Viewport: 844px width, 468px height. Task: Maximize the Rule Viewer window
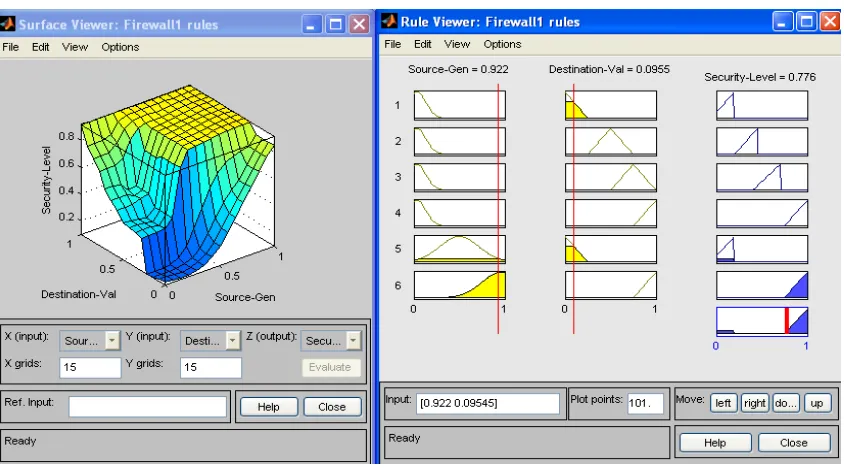pyautogui.click(x=806, y=22)
